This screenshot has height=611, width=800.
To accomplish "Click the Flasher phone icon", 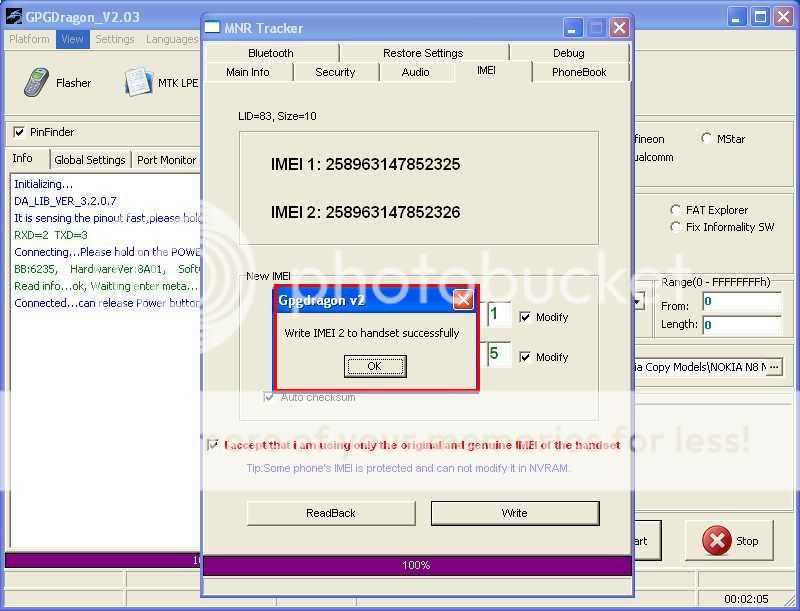I will (37, 82).
